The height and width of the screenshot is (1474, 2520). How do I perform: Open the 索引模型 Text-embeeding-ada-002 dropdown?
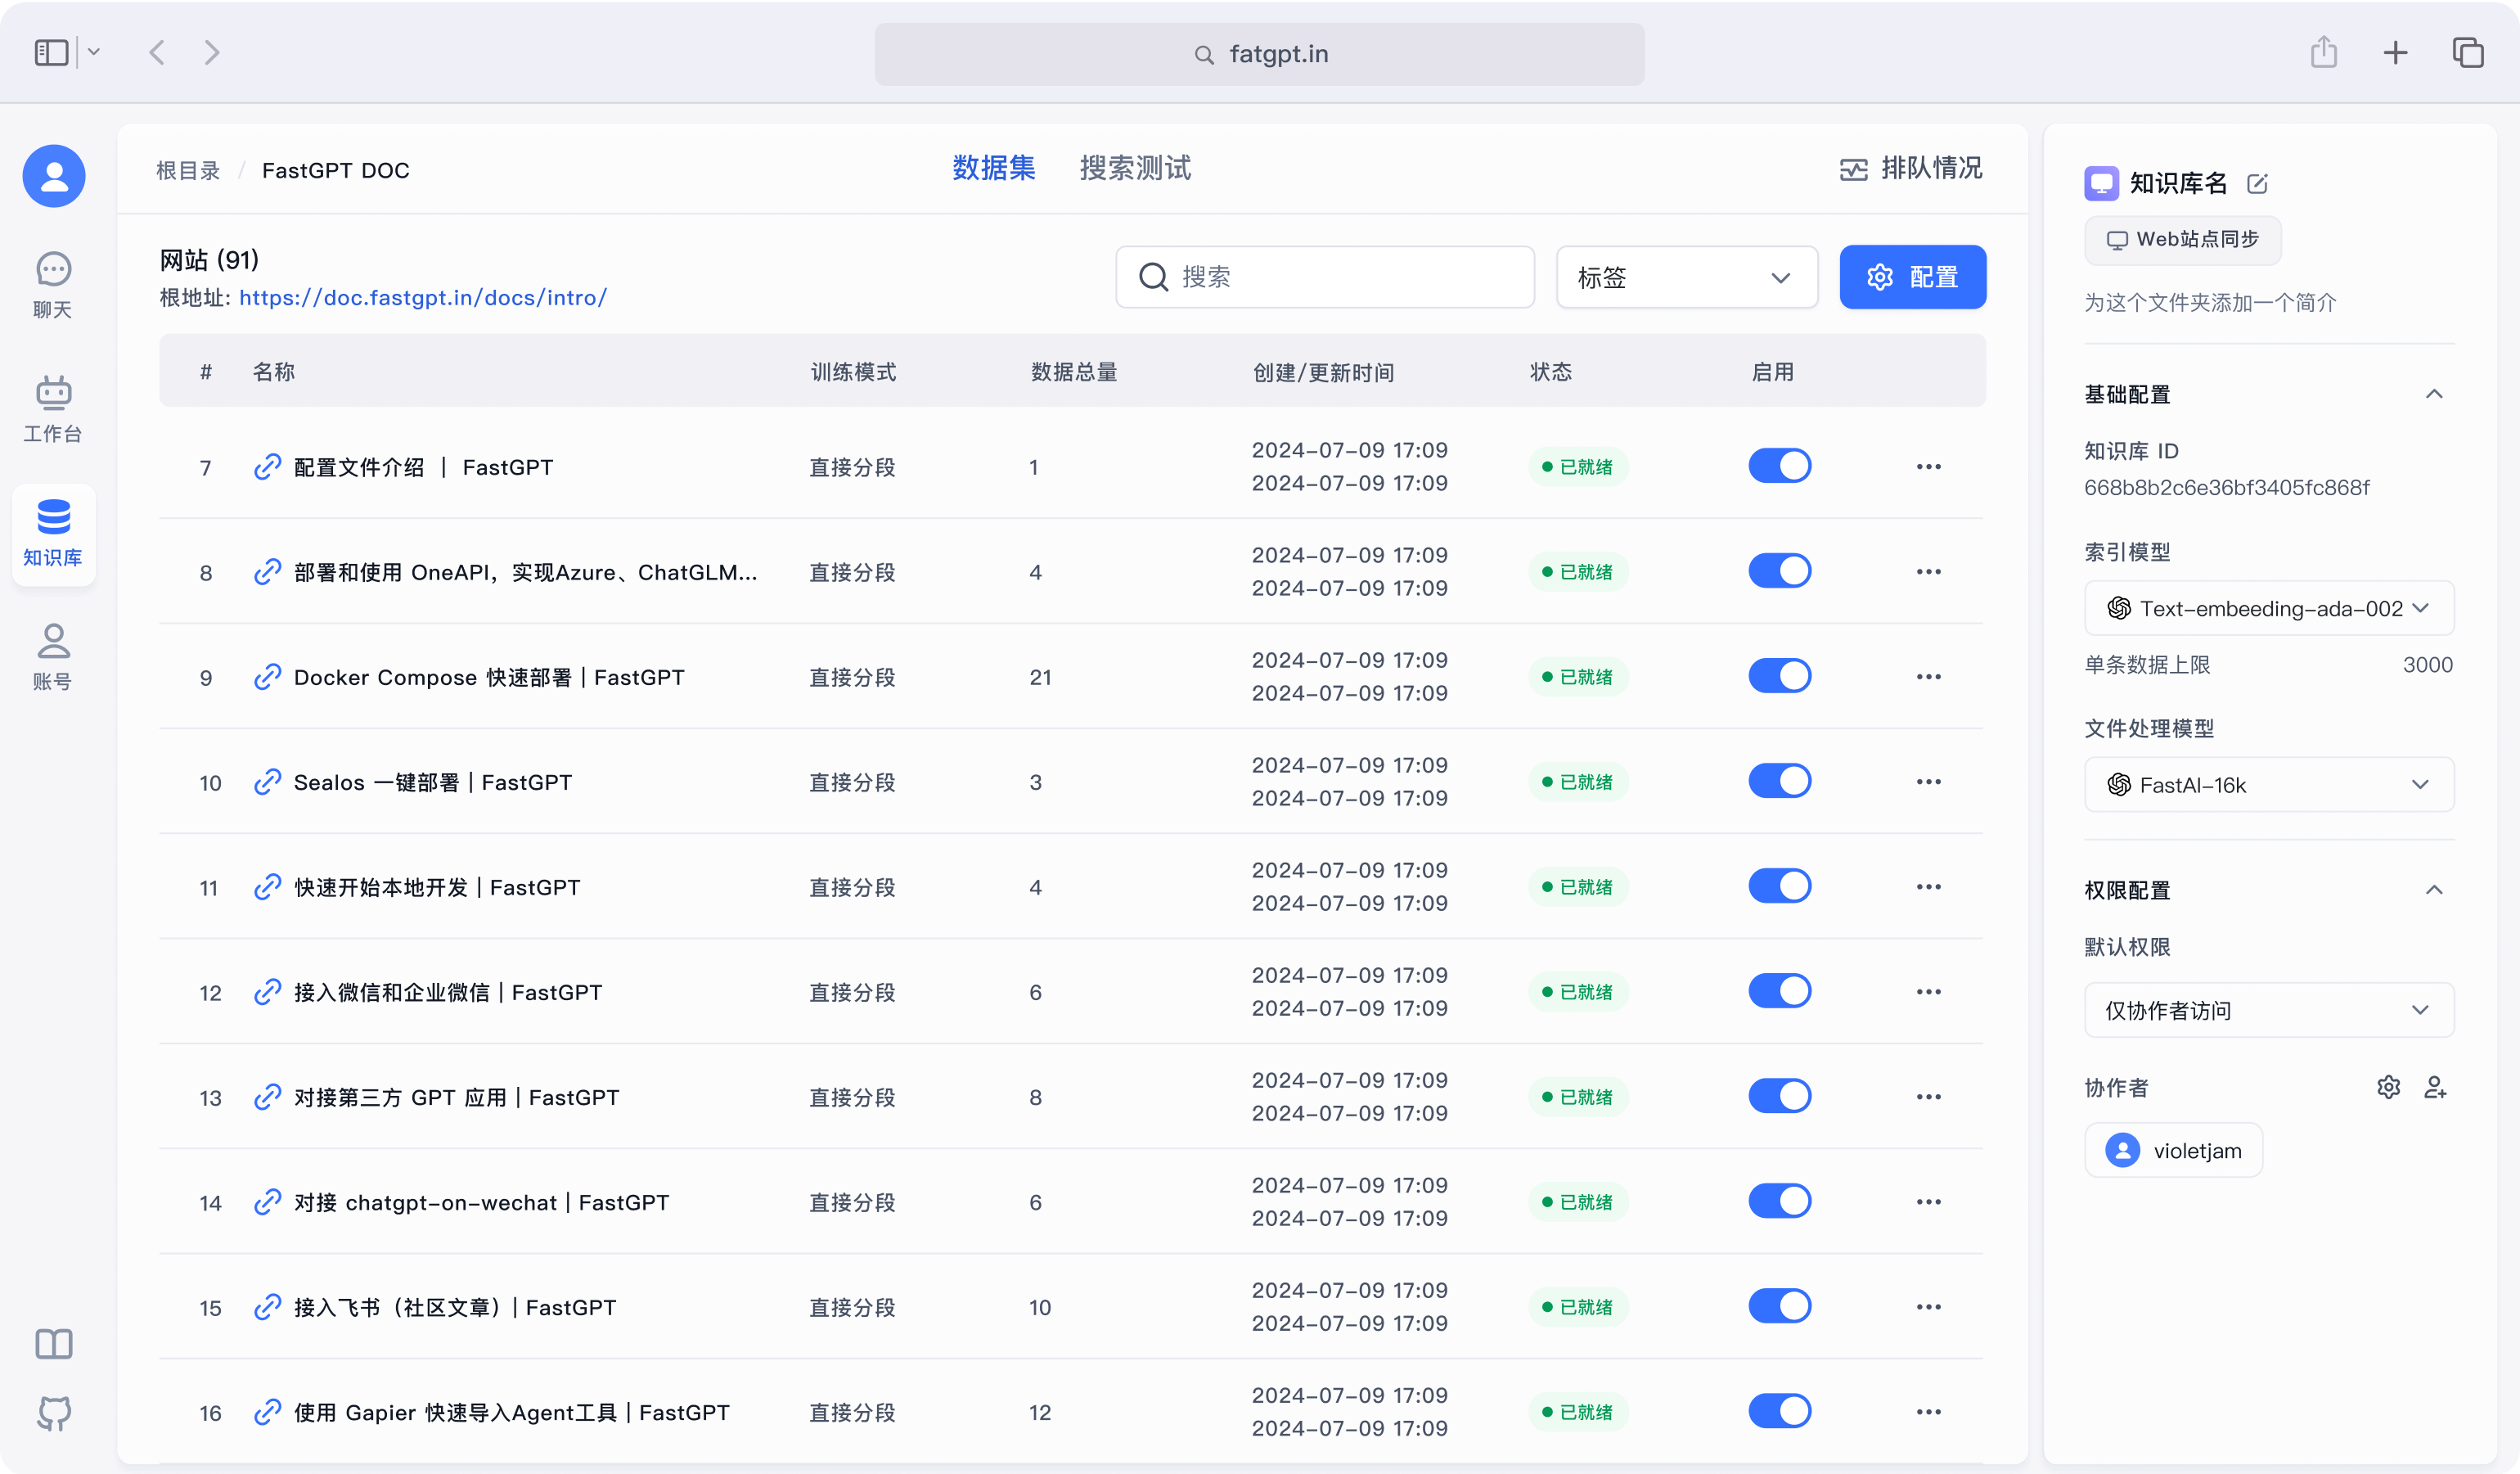[x=2269, y=608]
